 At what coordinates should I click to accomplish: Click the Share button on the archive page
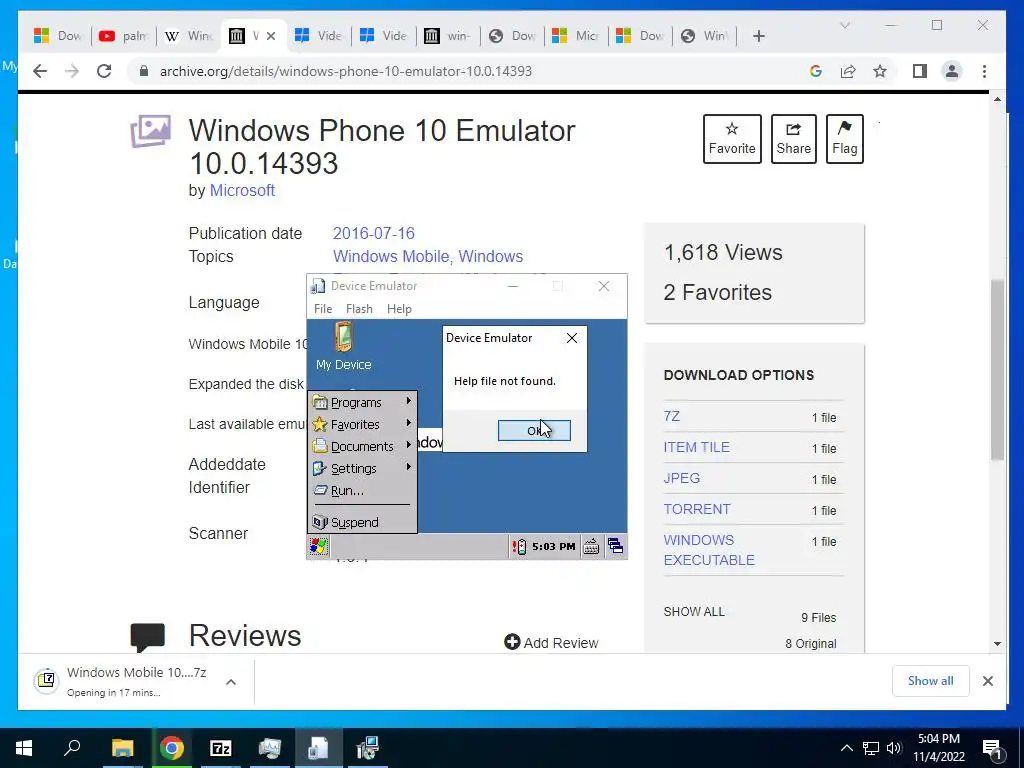point(793,138)
